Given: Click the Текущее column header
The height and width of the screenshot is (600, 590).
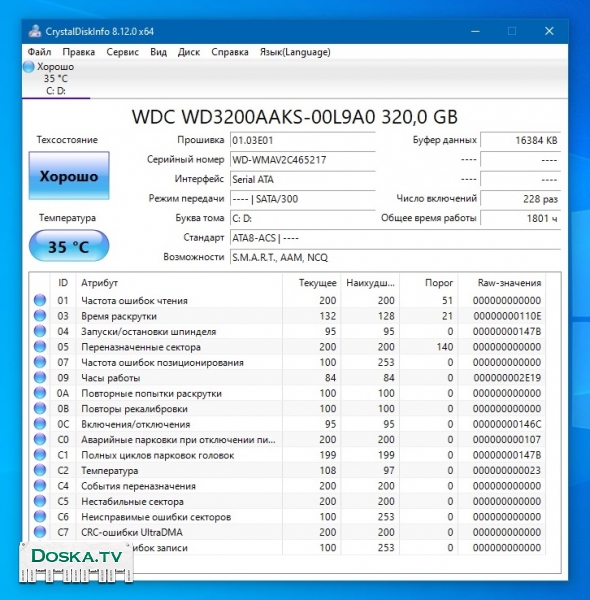Looking at the screenshot, I should pyautogui.click(x=311, y=283).
